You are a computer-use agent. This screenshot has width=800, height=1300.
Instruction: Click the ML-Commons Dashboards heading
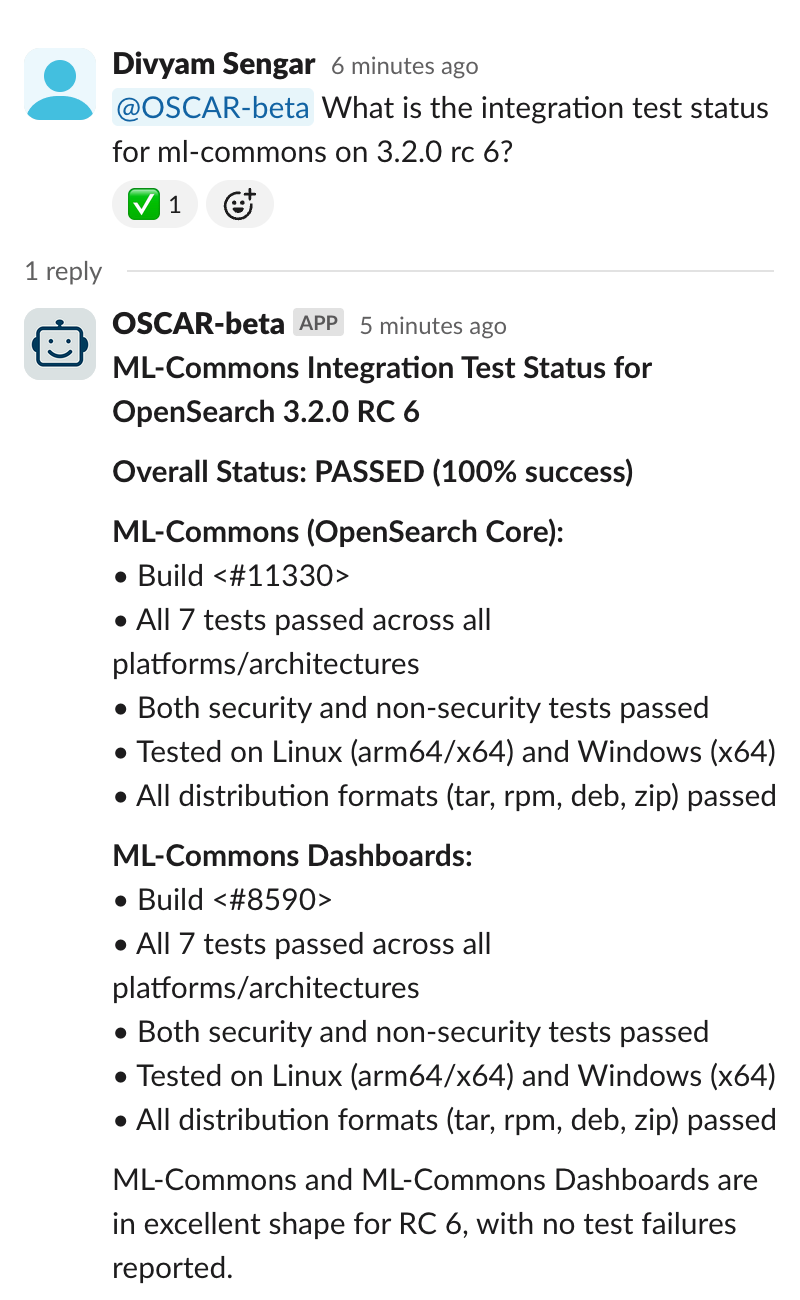292,856
